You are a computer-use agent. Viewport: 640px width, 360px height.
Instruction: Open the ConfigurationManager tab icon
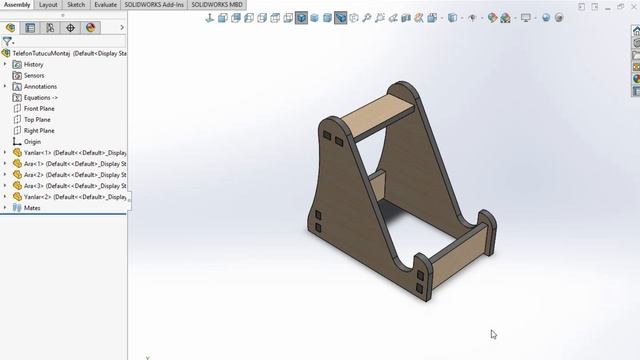pyautogui.click(x=50, y=28)
